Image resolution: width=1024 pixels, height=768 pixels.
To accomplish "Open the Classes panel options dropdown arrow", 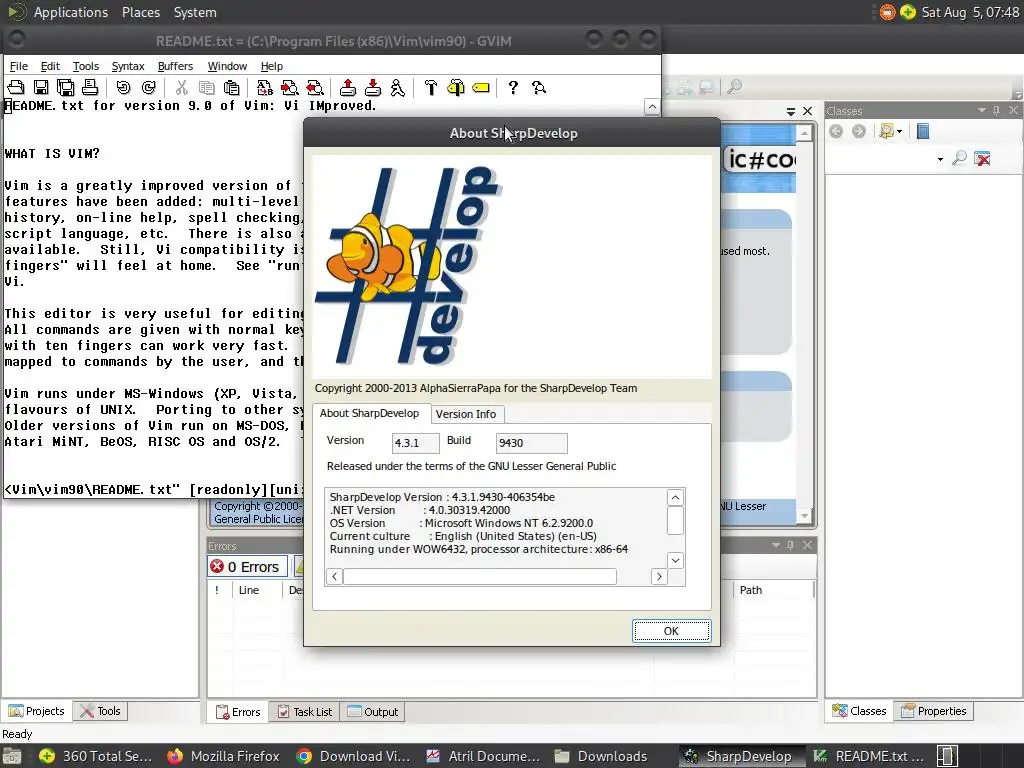I will click(982, 110).
